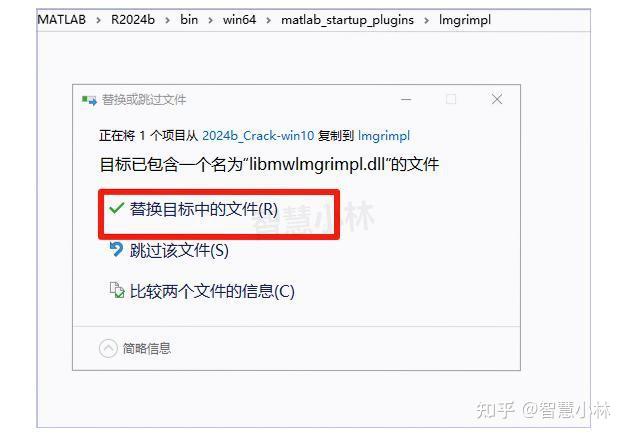Viewport: 627px width, 436px height.
Task: Click the copy dialog title icon
Action: tap(89, 100)
